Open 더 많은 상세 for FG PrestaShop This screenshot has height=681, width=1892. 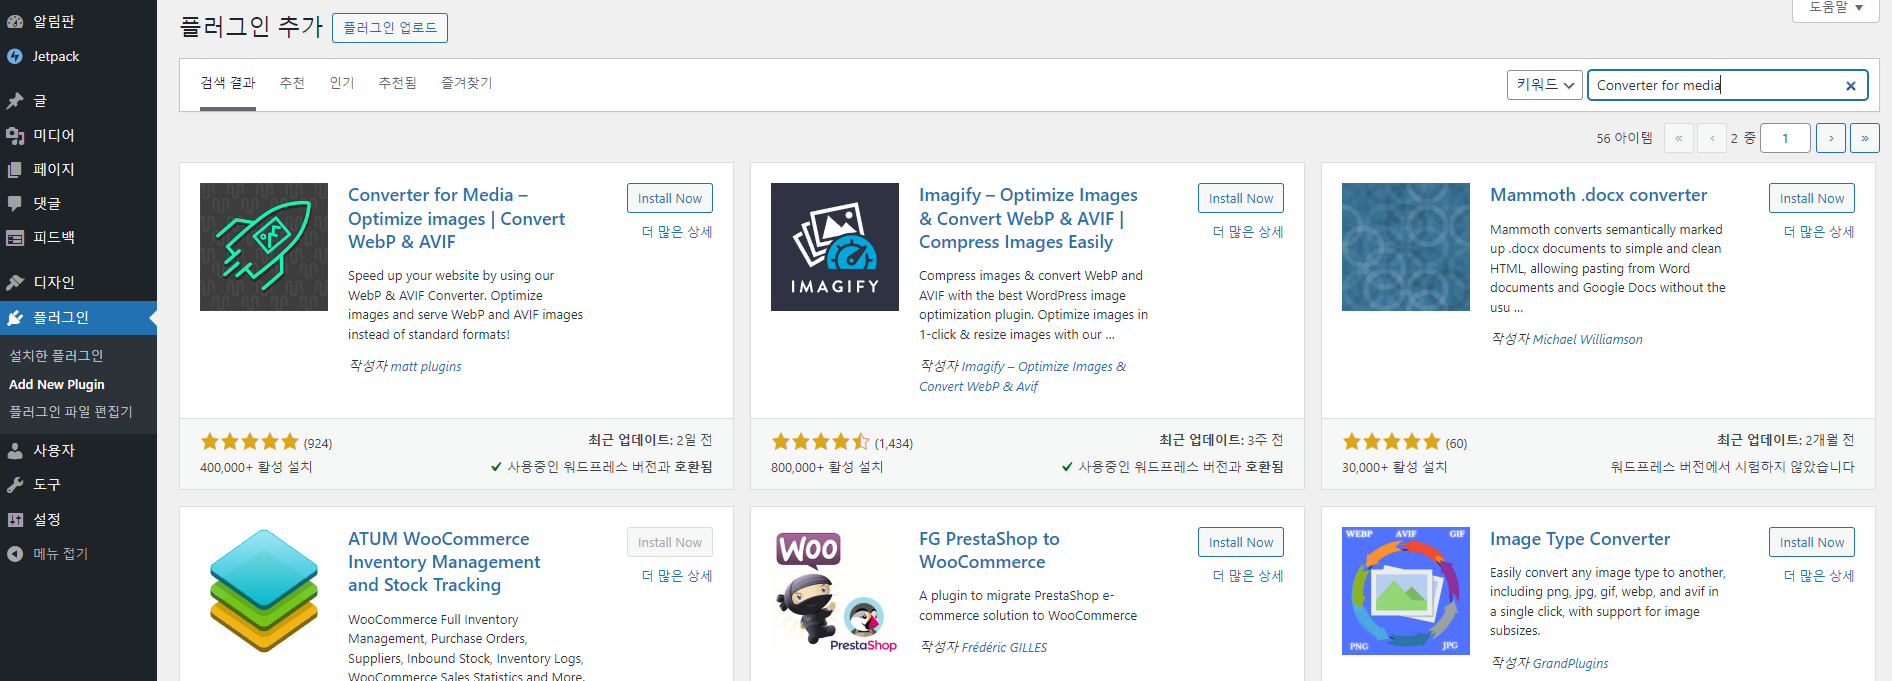[x=1248, y=576]
